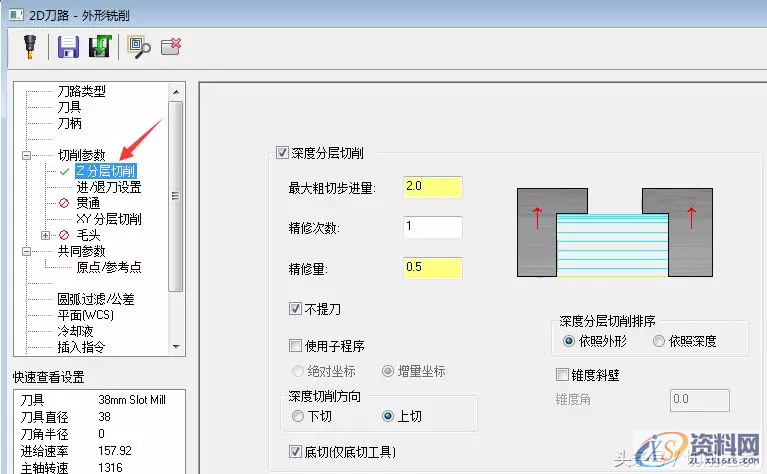Open the 插入指令 page
Image resolution: width=767 pixels, height=474 pixels.
tap(81, 347)
